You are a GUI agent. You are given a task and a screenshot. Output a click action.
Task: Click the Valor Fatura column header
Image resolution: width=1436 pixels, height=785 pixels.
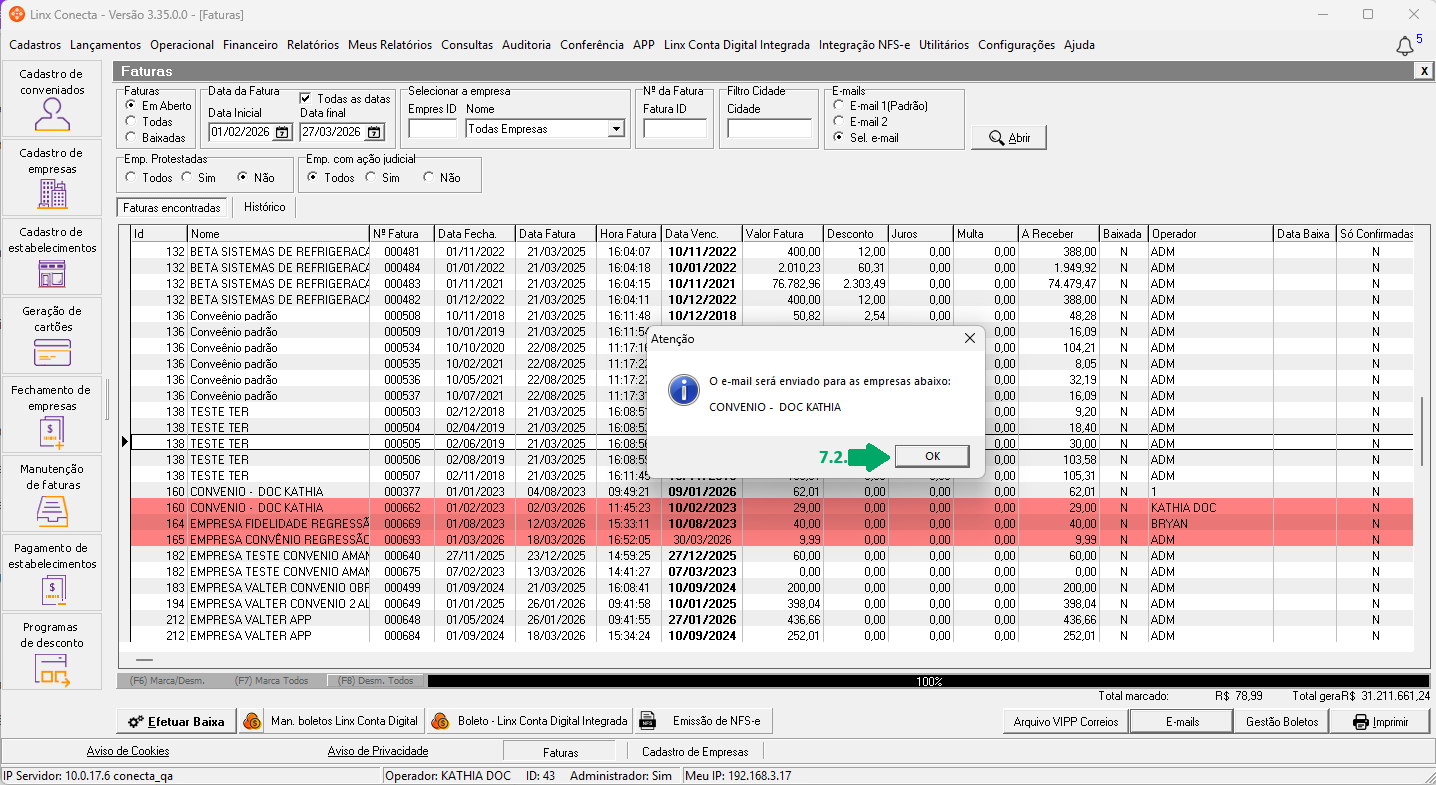pyautogui.click(x=783, y=234)
